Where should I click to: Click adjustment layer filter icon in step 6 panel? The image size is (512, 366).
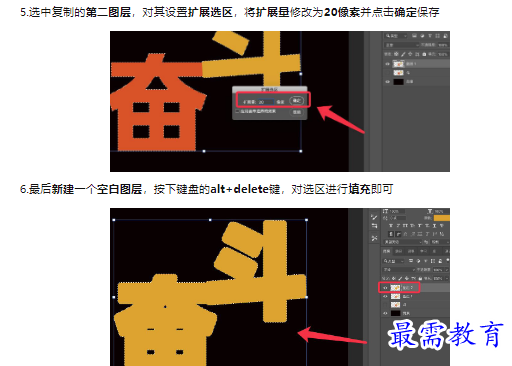coord(418,261)
